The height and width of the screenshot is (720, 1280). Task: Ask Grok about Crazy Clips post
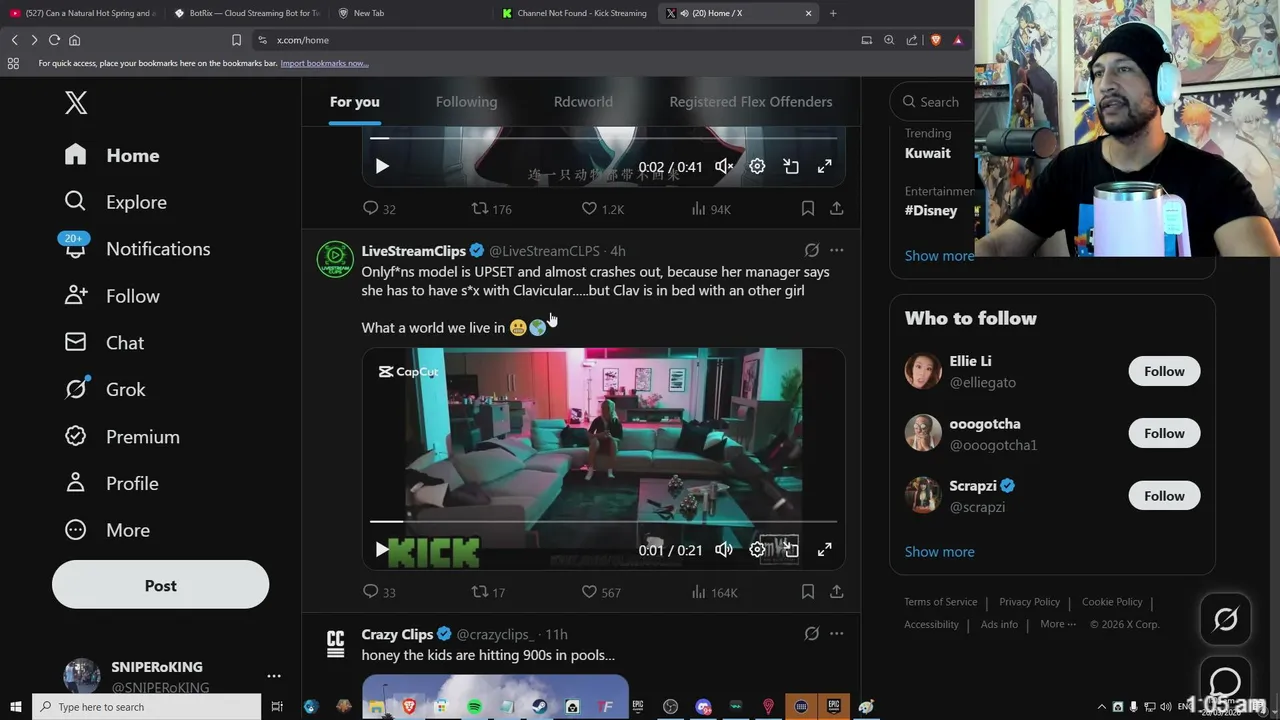click(812, 633)
